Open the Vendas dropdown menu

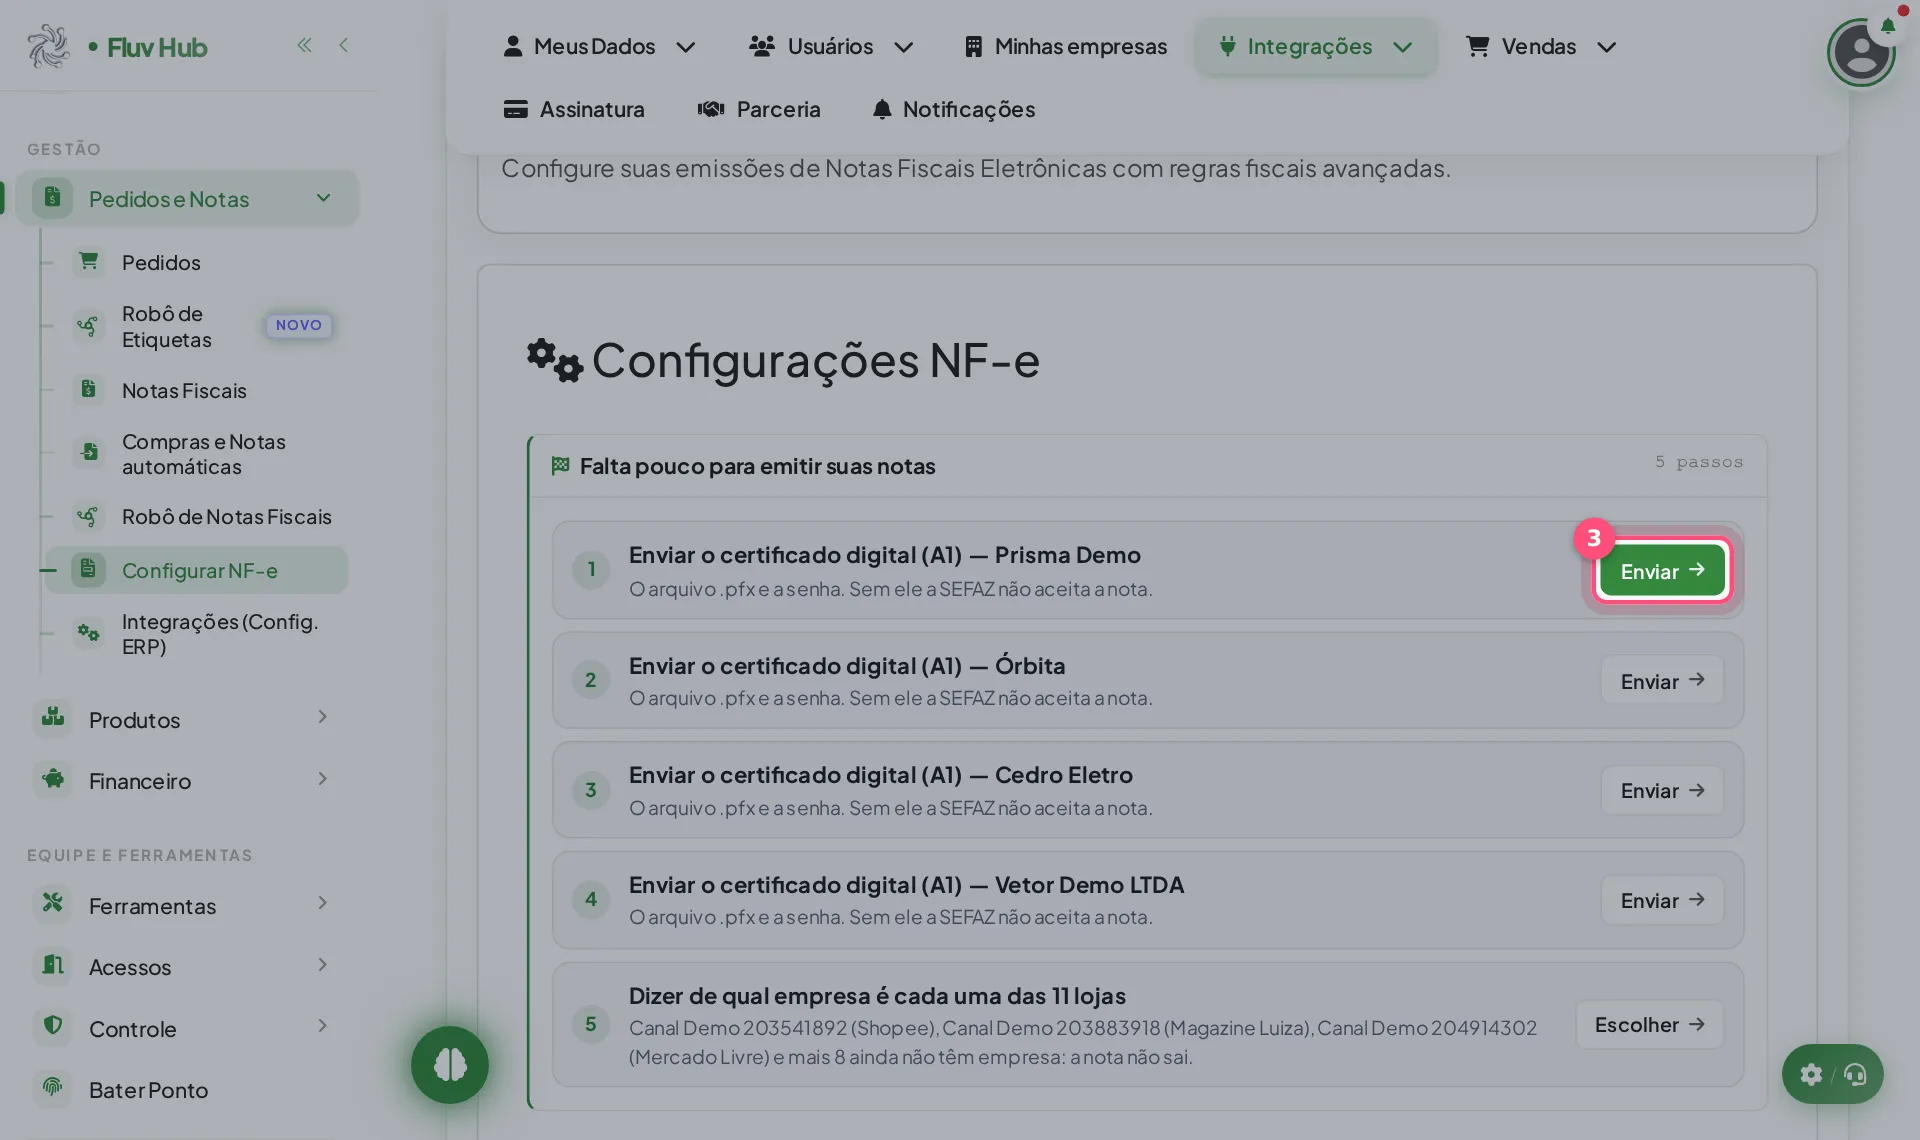click(1541, 47)
